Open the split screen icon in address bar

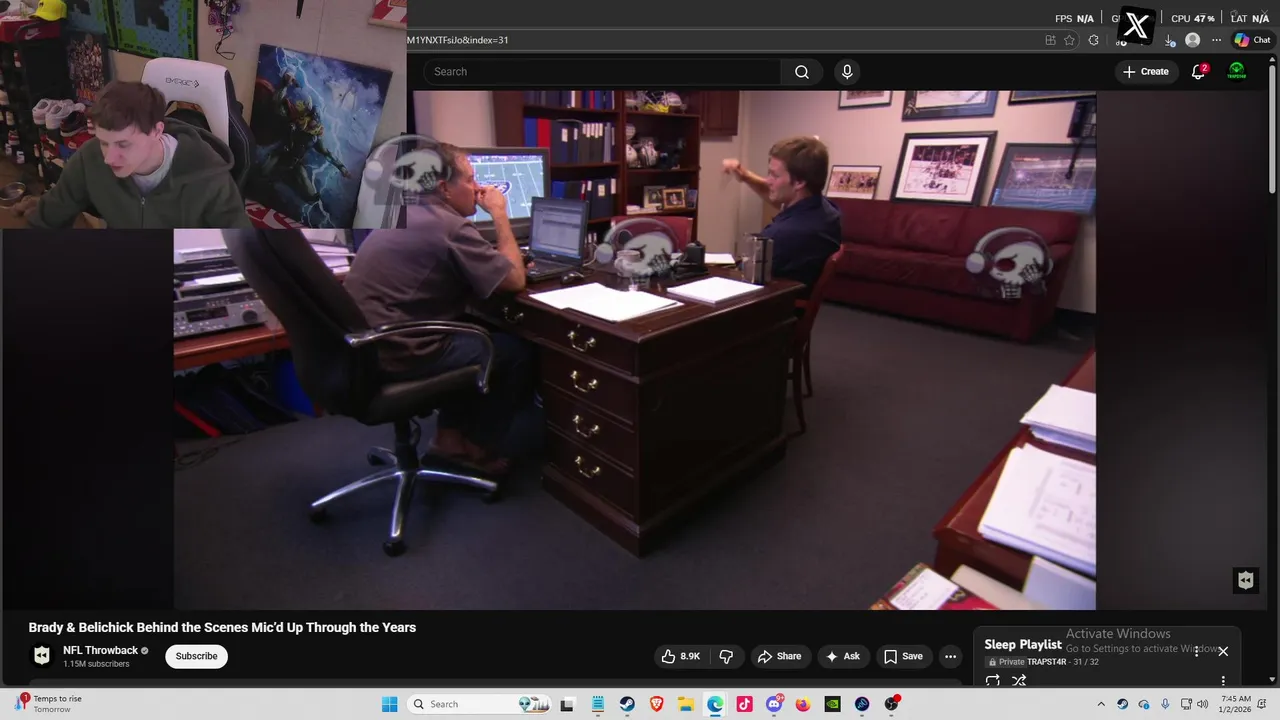tap(1050, 40)
